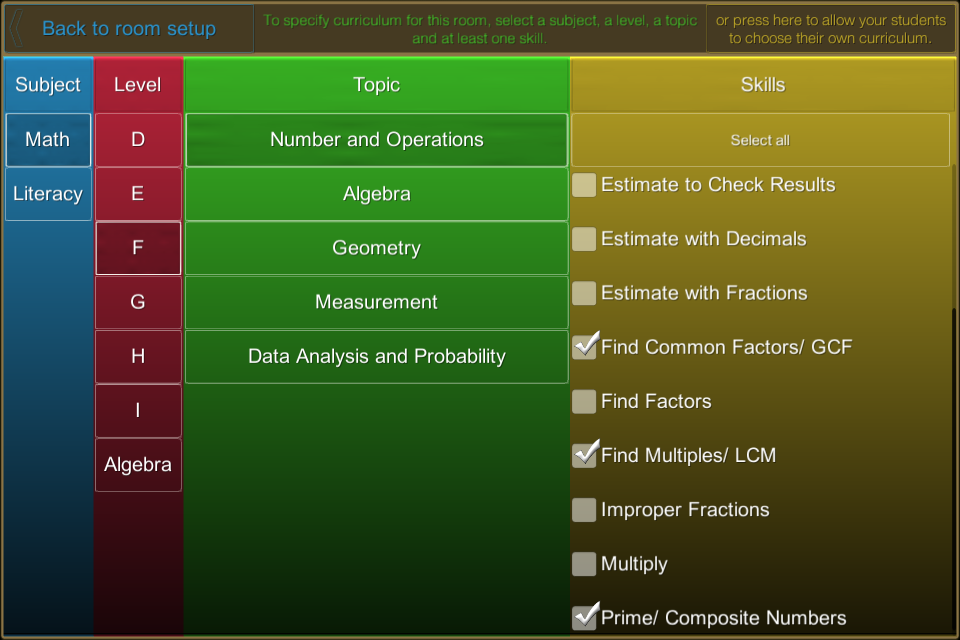
Task: Select the Measurement topic
Action: pos(376,302)
